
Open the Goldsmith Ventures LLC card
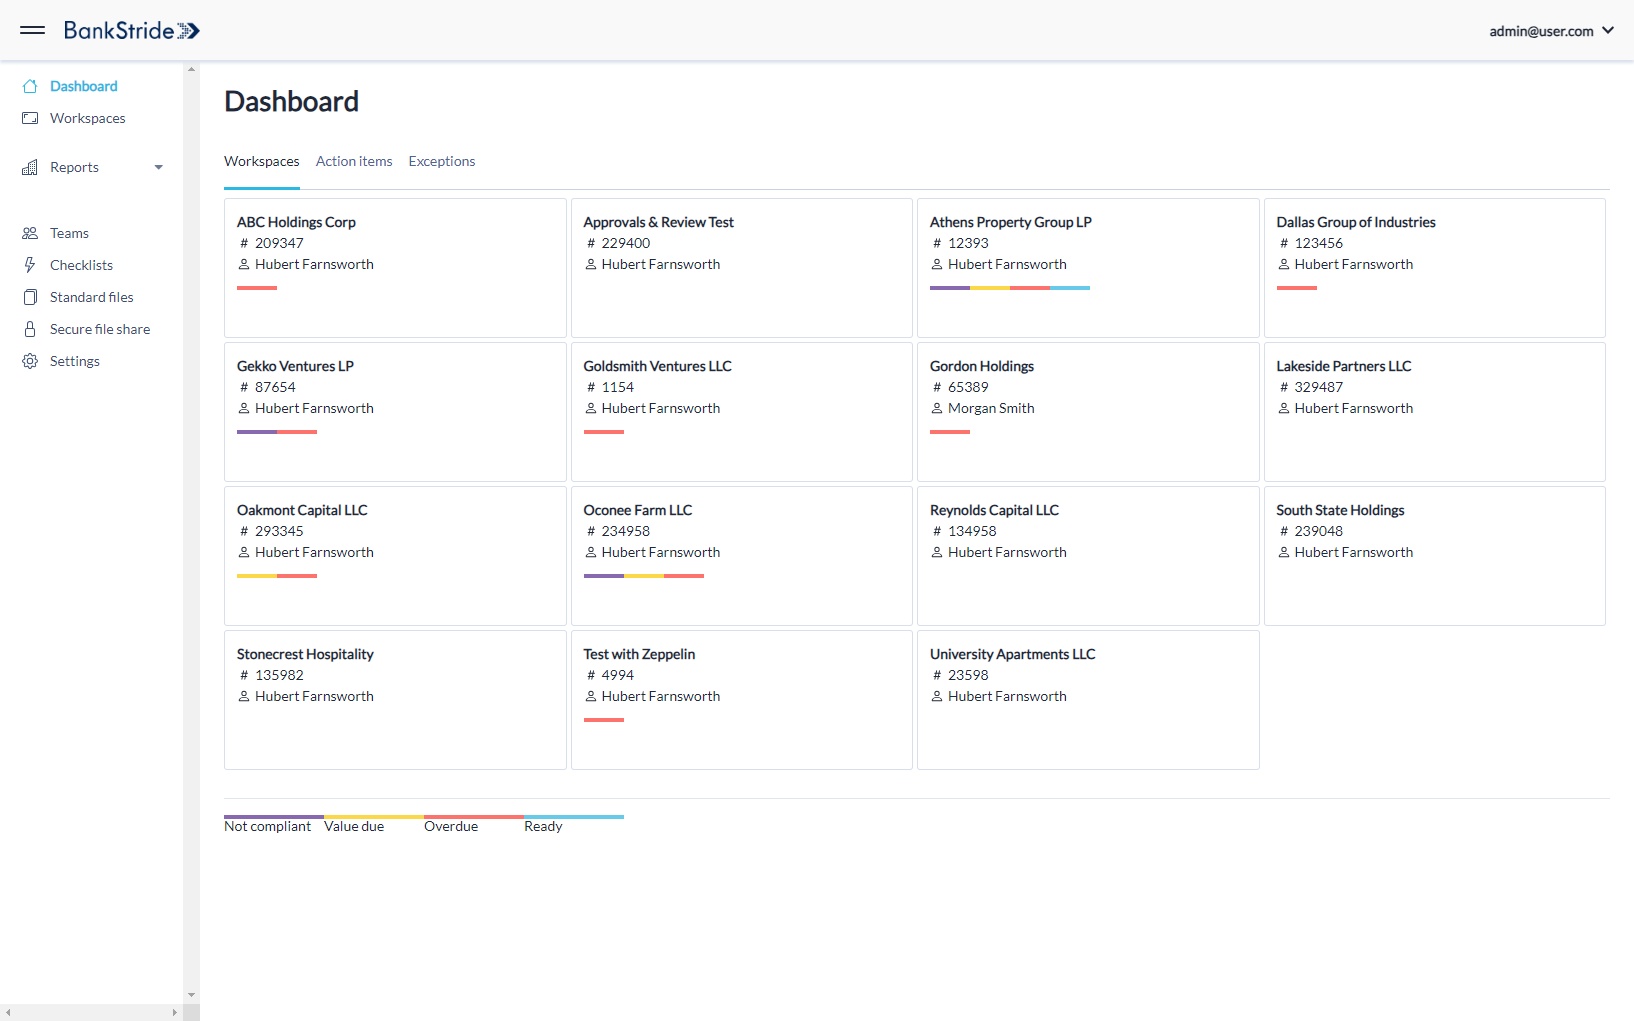(x=742, y=412)
